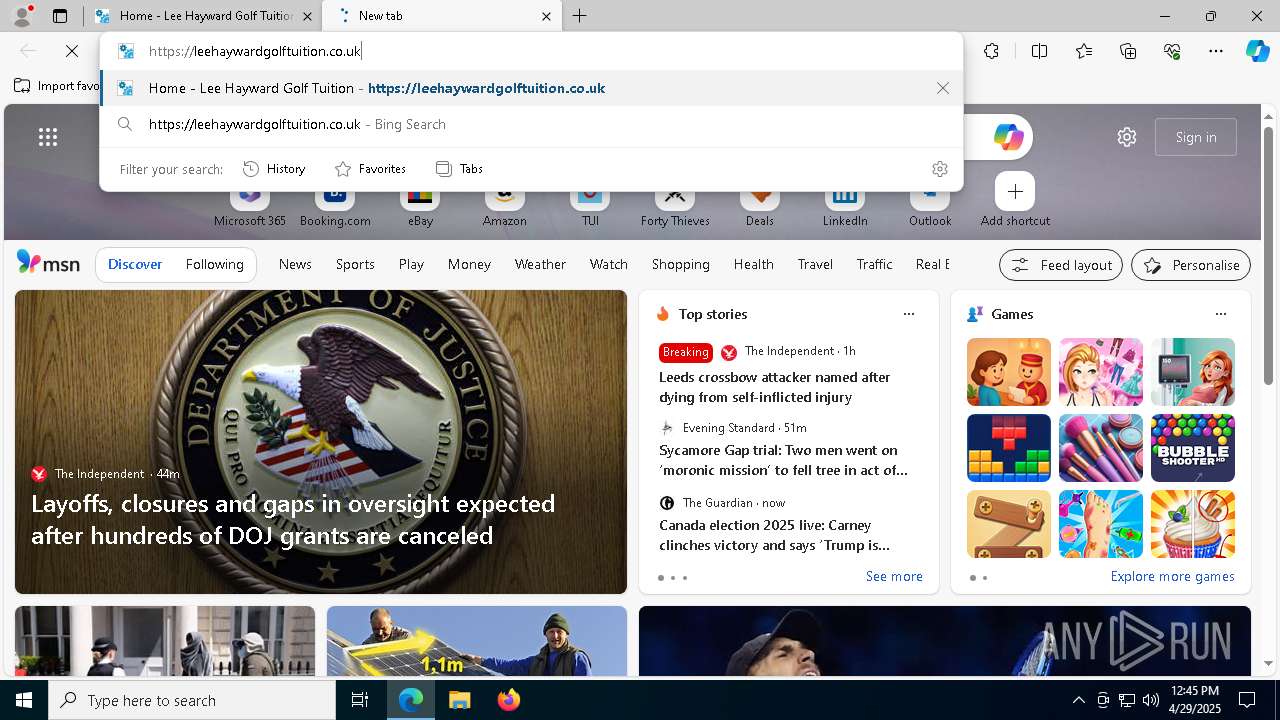Open Games card more options menu
The image size is (1280, 720).
tap(1220, 314)
